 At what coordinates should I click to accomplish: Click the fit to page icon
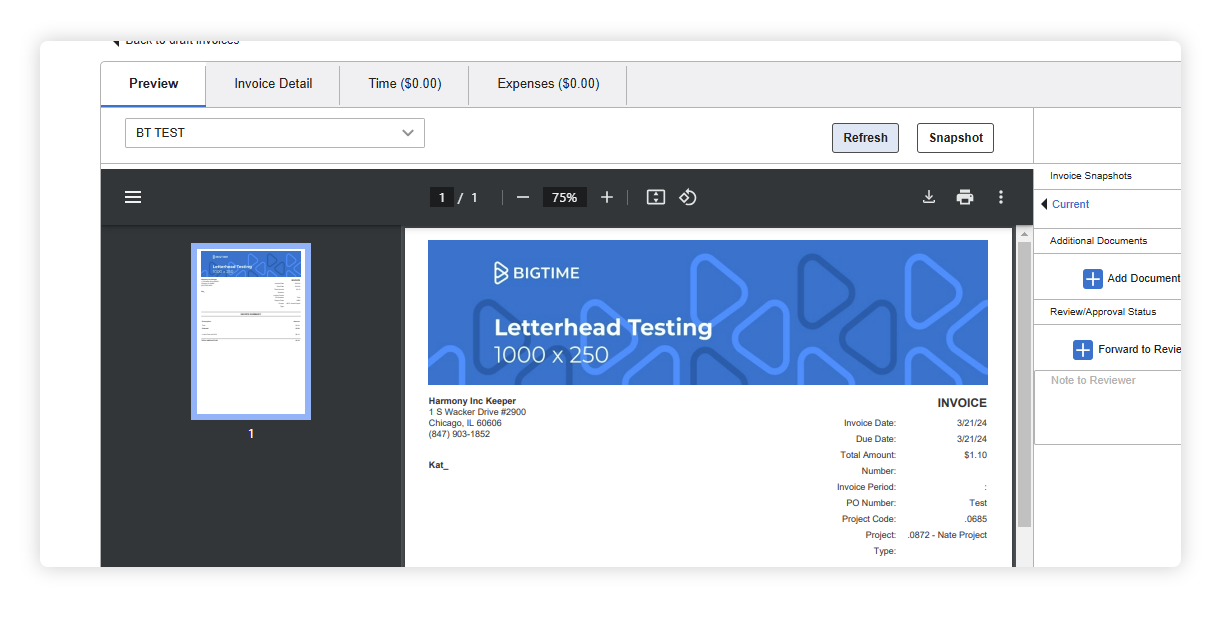click(656, 197)
